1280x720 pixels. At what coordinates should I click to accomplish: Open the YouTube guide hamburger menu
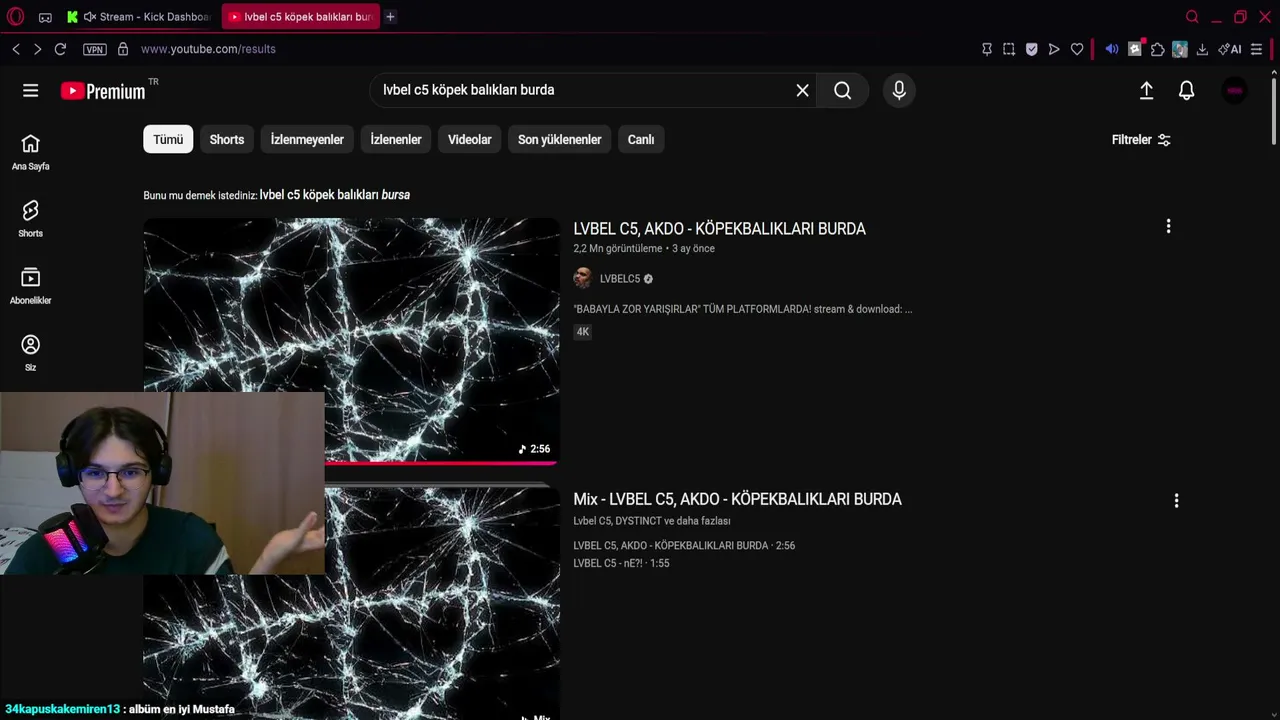tap(31, 91)
